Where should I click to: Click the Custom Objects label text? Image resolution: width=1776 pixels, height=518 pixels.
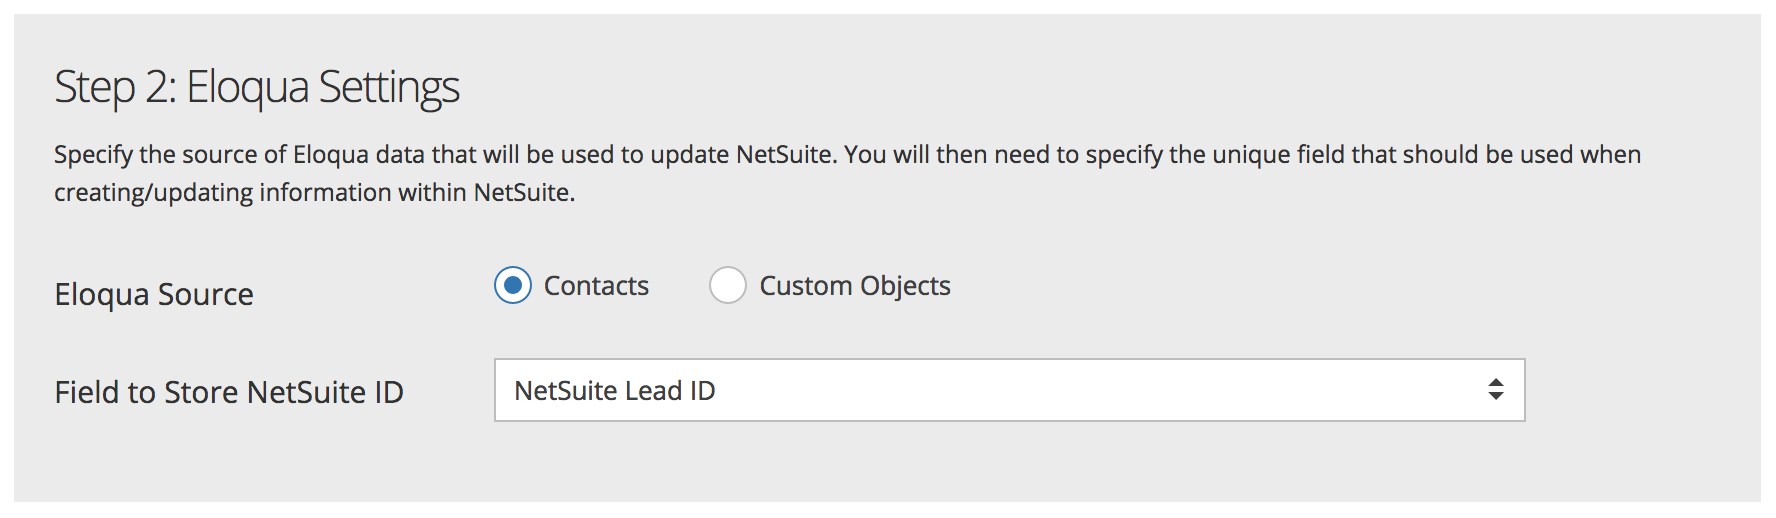pyautogui.click(x=855, y=286)
